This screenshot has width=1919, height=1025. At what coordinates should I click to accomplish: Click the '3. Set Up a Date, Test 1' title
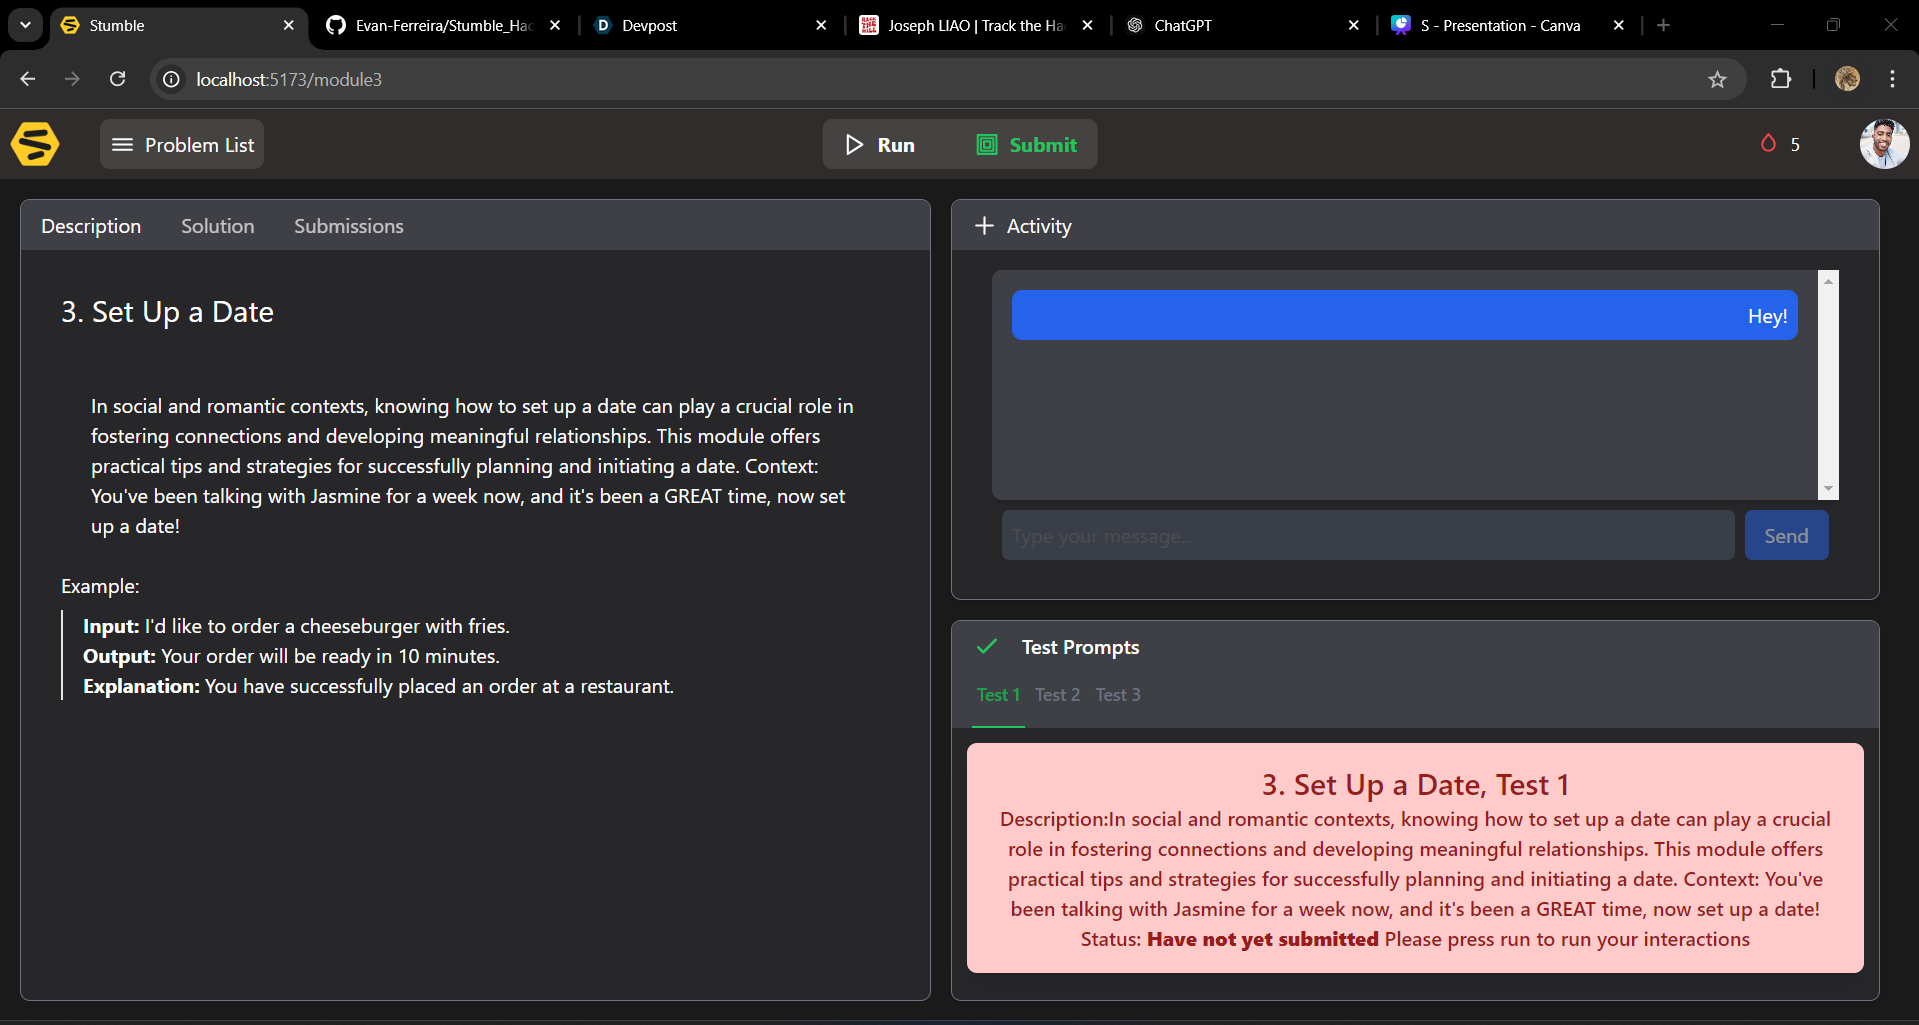1415,785
